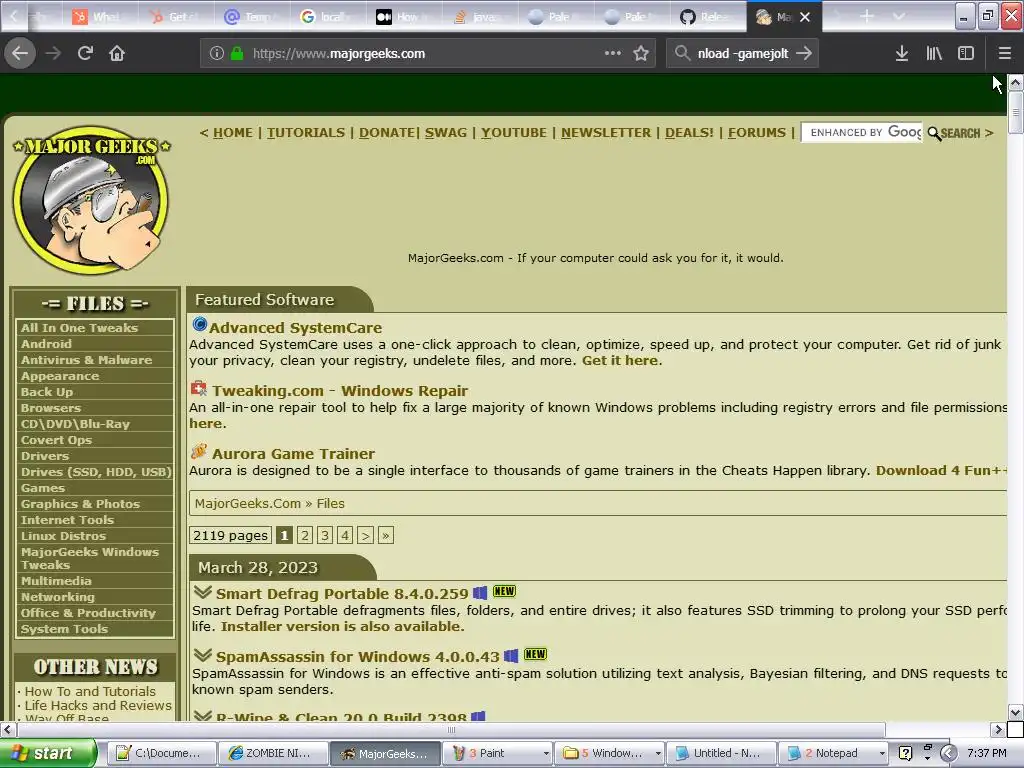Open a new tab with the plus icon

point(867,16)
